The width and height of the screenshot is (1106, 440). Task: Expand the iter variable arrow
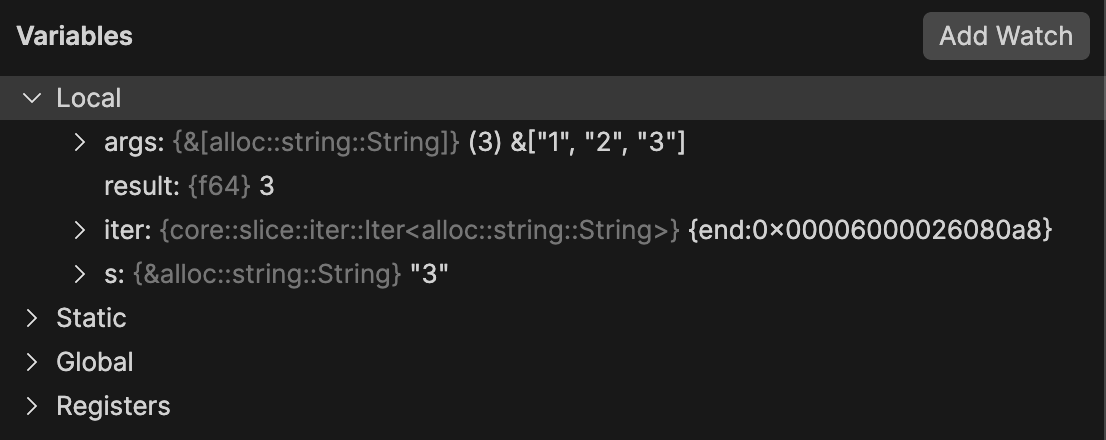[81, 230]
